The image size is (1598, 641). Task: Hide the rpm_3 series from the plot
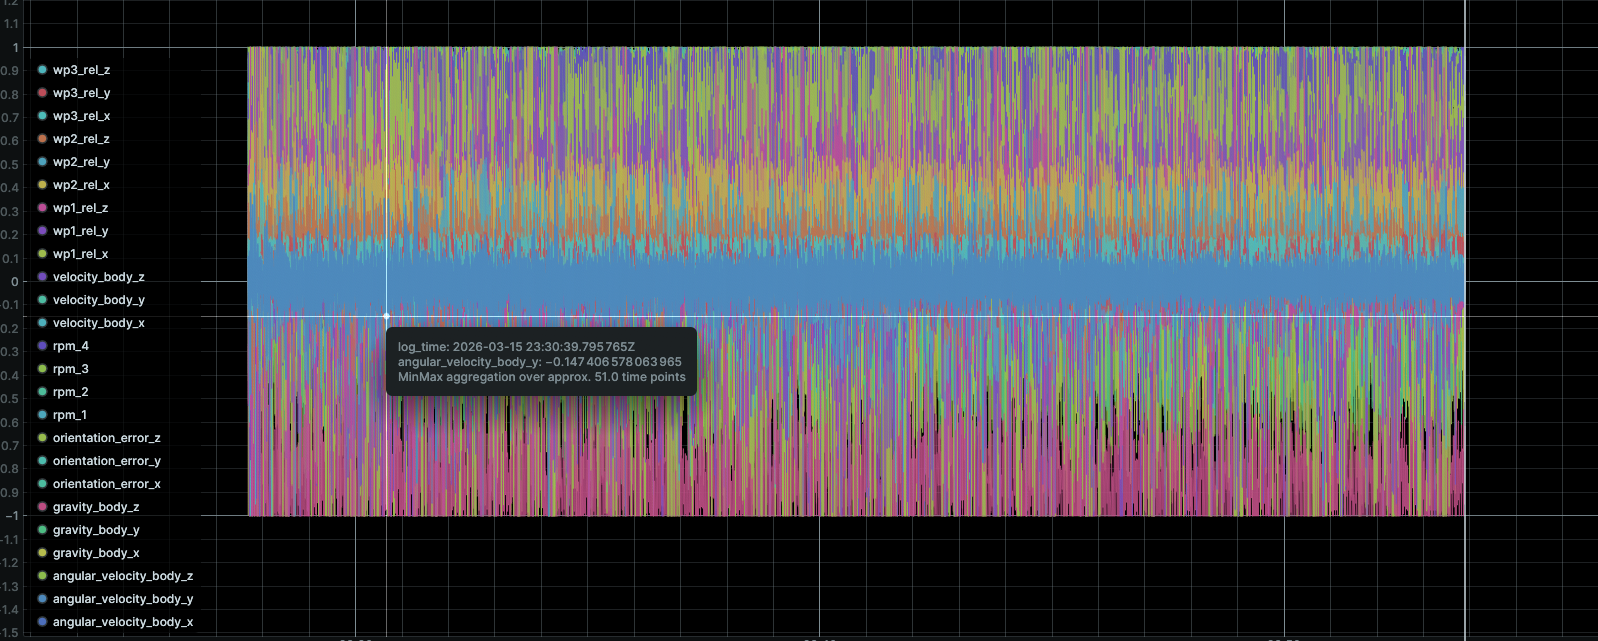(70, 369)
